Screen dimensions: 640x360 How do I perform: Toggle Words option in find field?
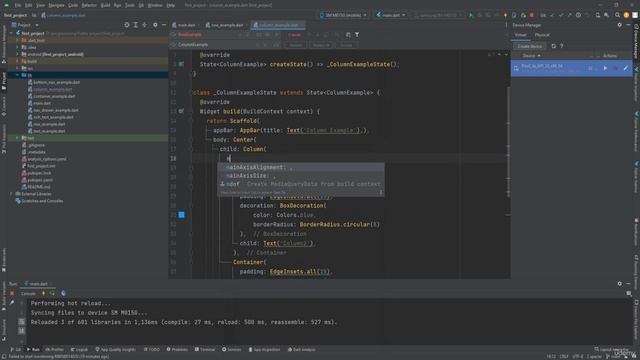(268, 35)
